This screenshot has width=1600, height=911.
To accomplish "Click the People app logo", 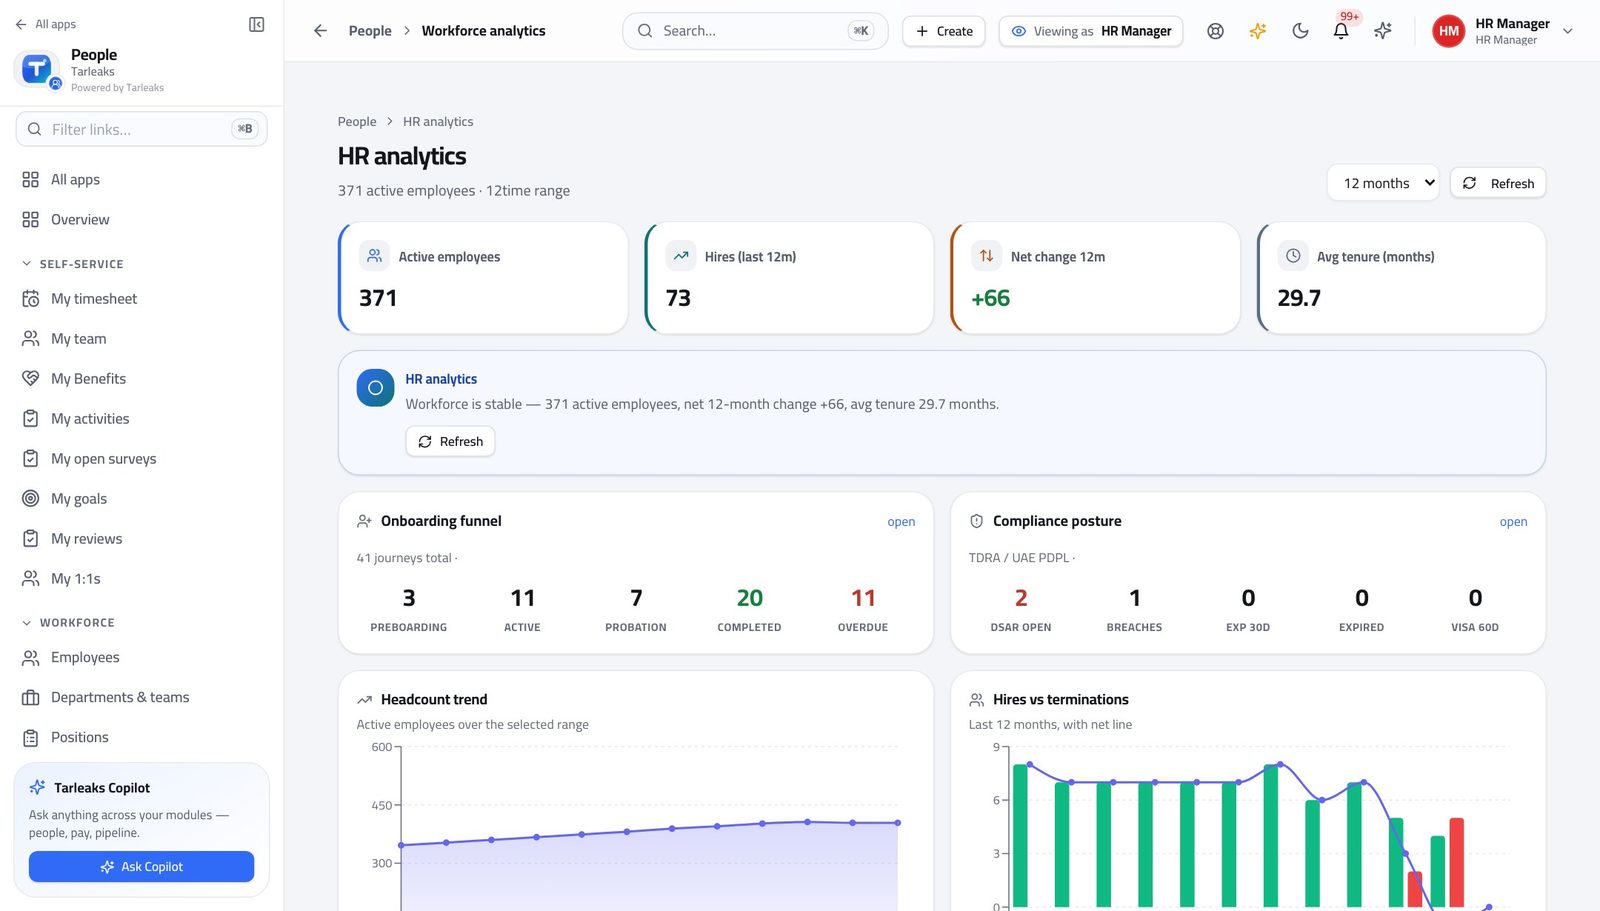I will 37,69.
